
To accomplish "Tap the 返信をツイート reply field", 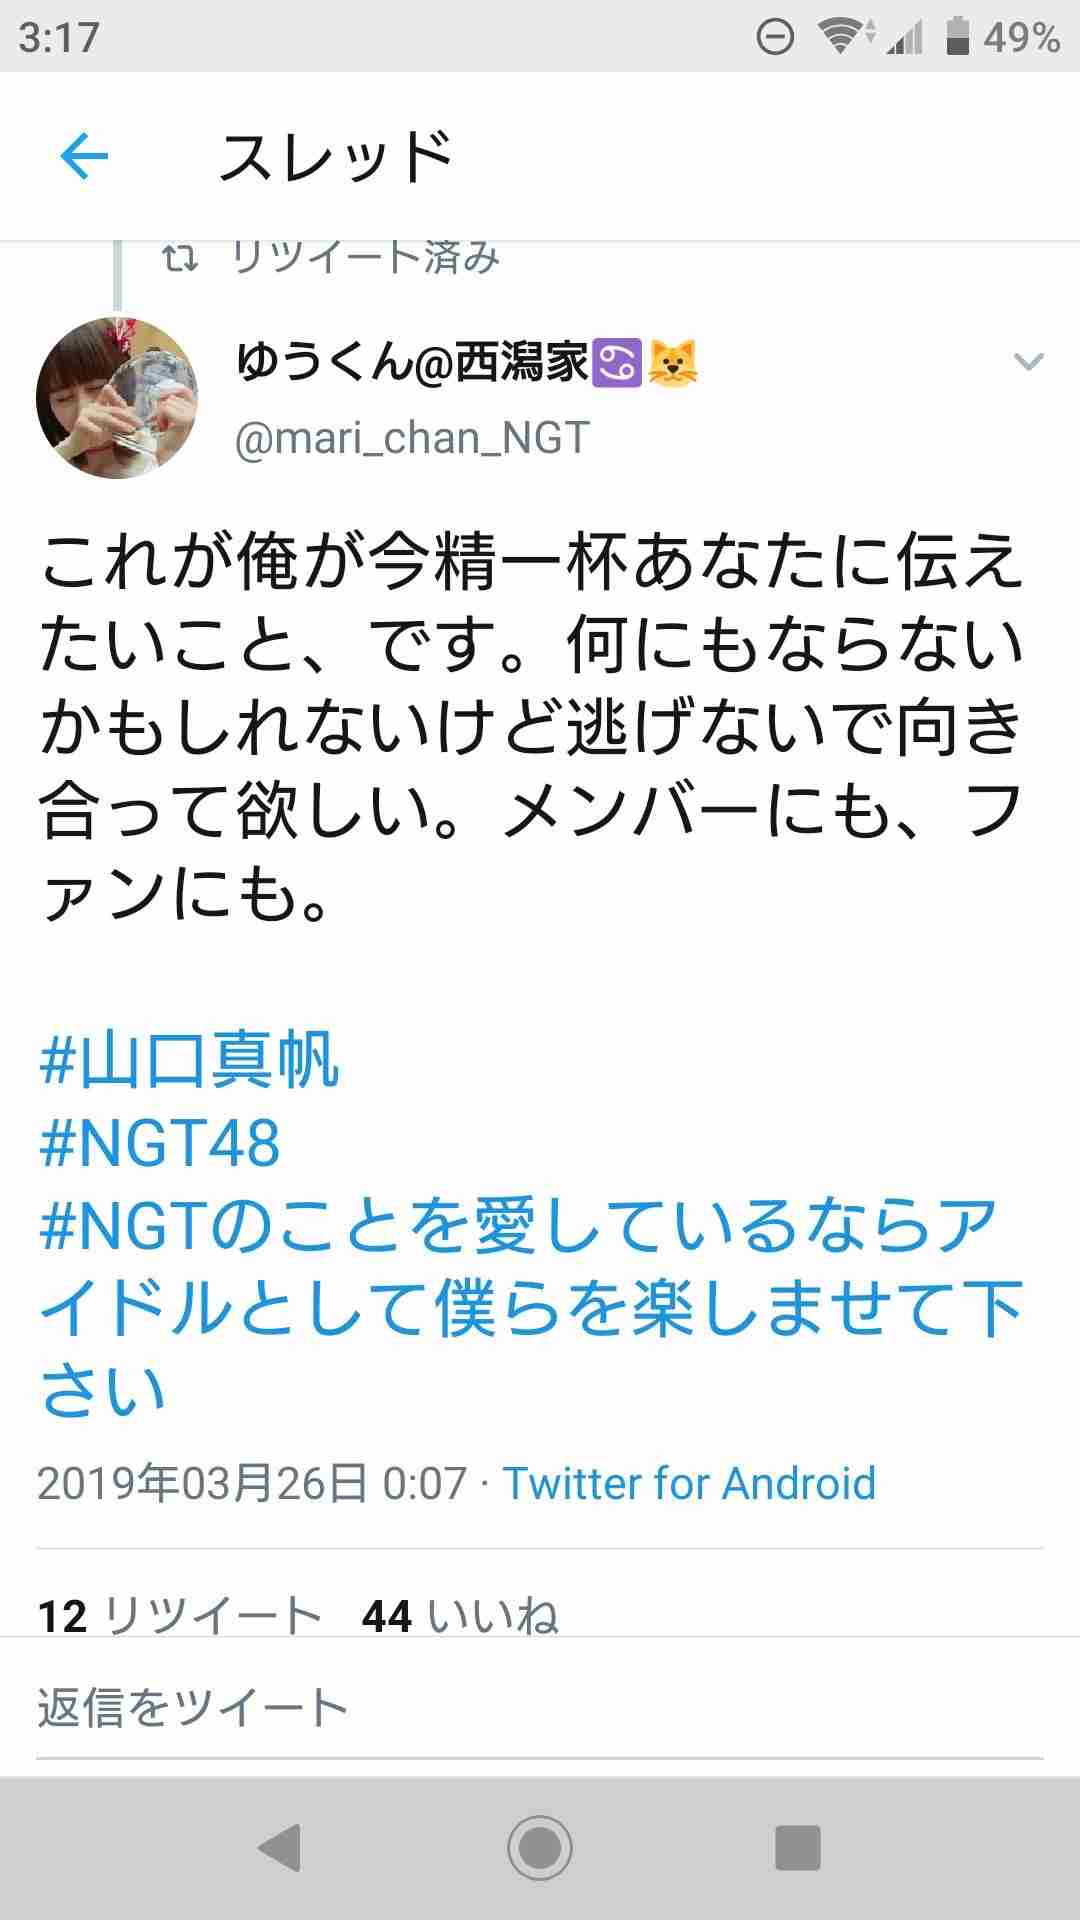I will pos(540,1707).
